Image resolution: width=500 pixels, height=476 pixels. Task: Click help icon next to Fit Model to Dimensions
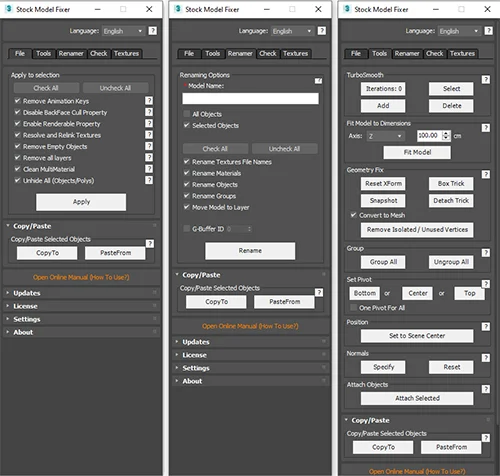486,128
